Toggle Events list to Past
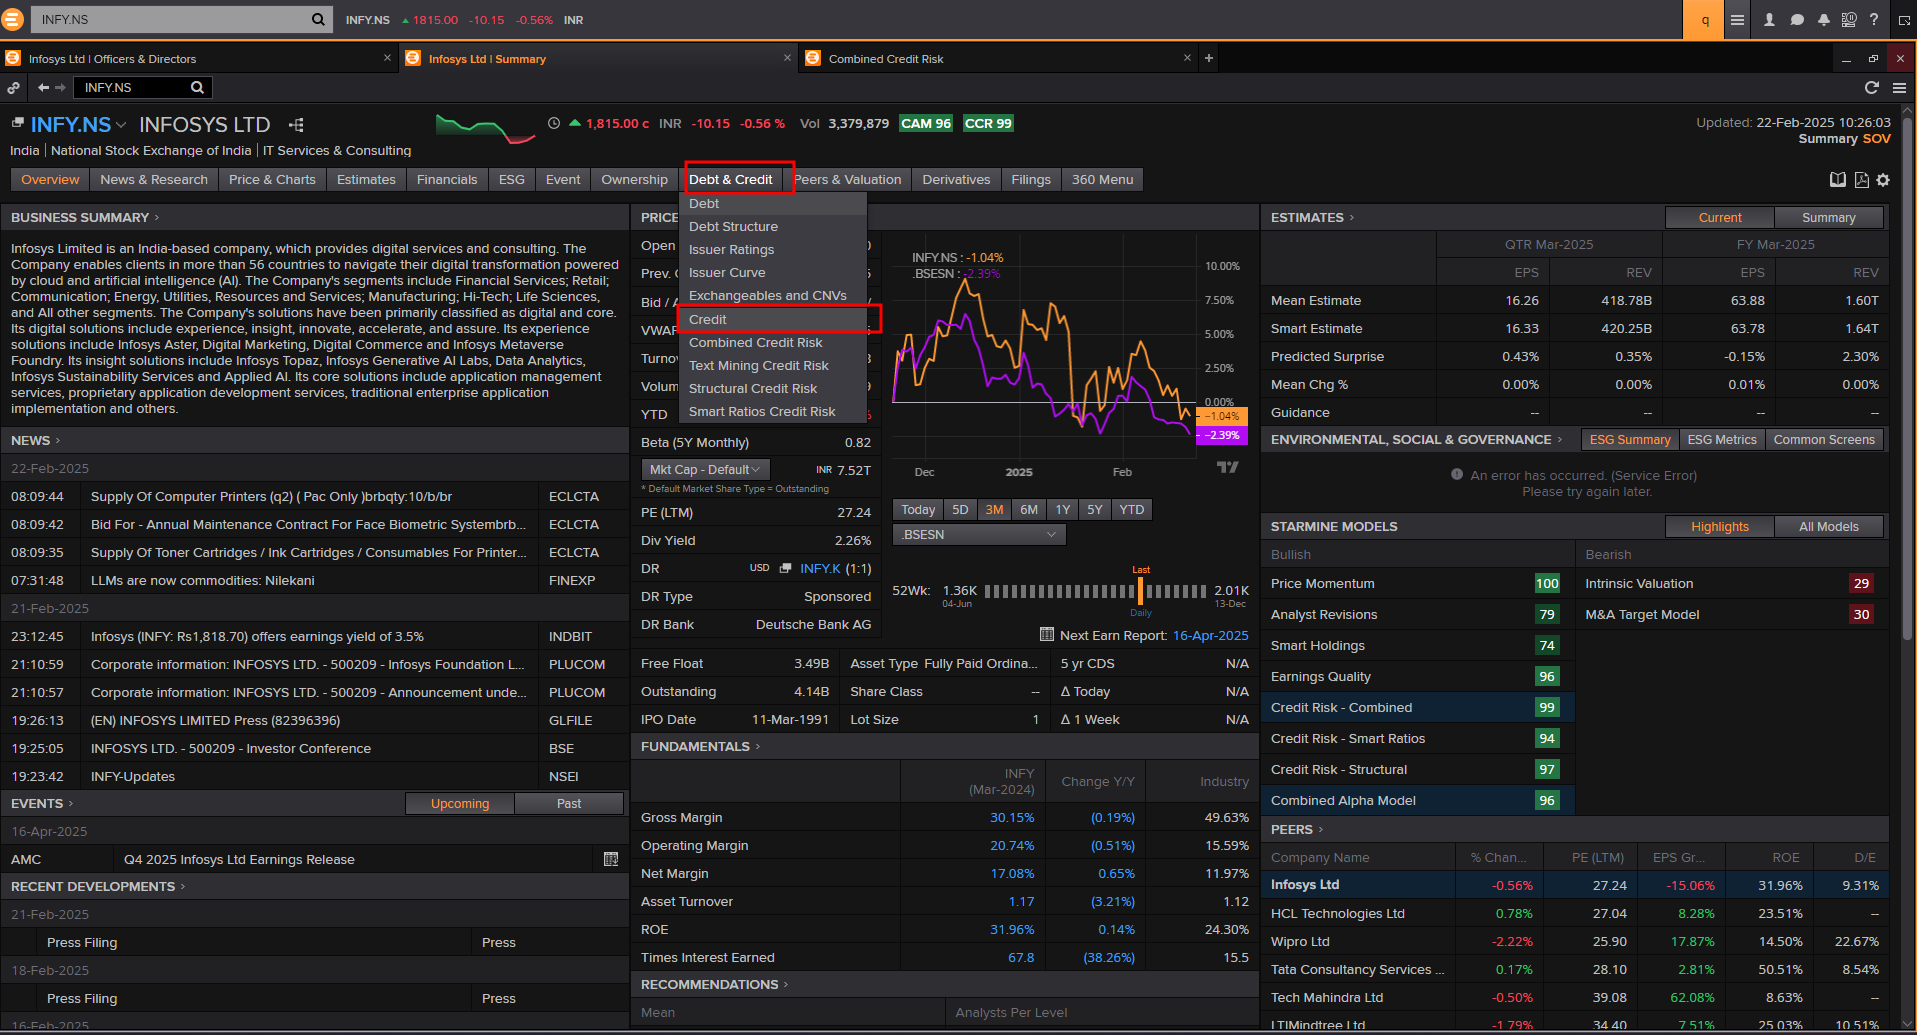 [x=568, y=804]
